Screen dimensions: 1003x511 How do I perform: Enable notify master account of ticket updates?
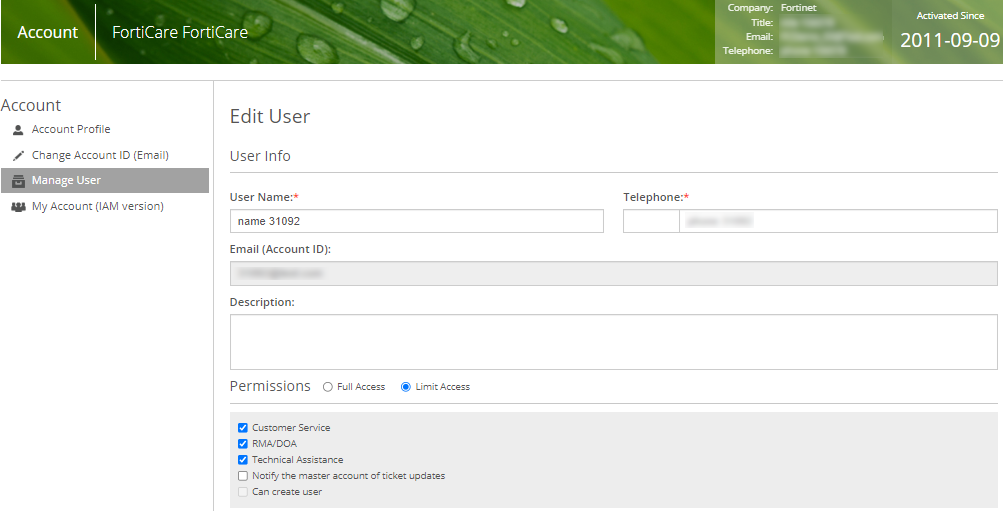pyautogui.click(x=243, y=476)
